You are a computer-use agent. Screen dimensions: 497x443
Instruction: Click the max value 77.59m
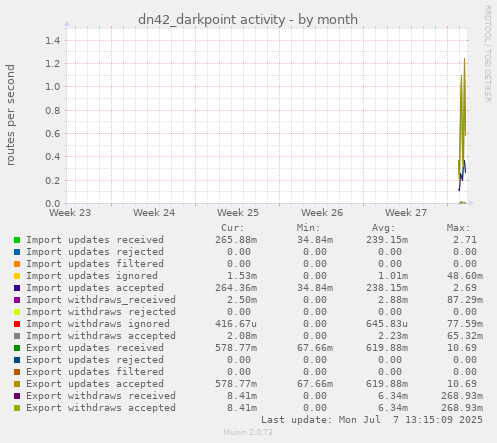tap(465, 324)
